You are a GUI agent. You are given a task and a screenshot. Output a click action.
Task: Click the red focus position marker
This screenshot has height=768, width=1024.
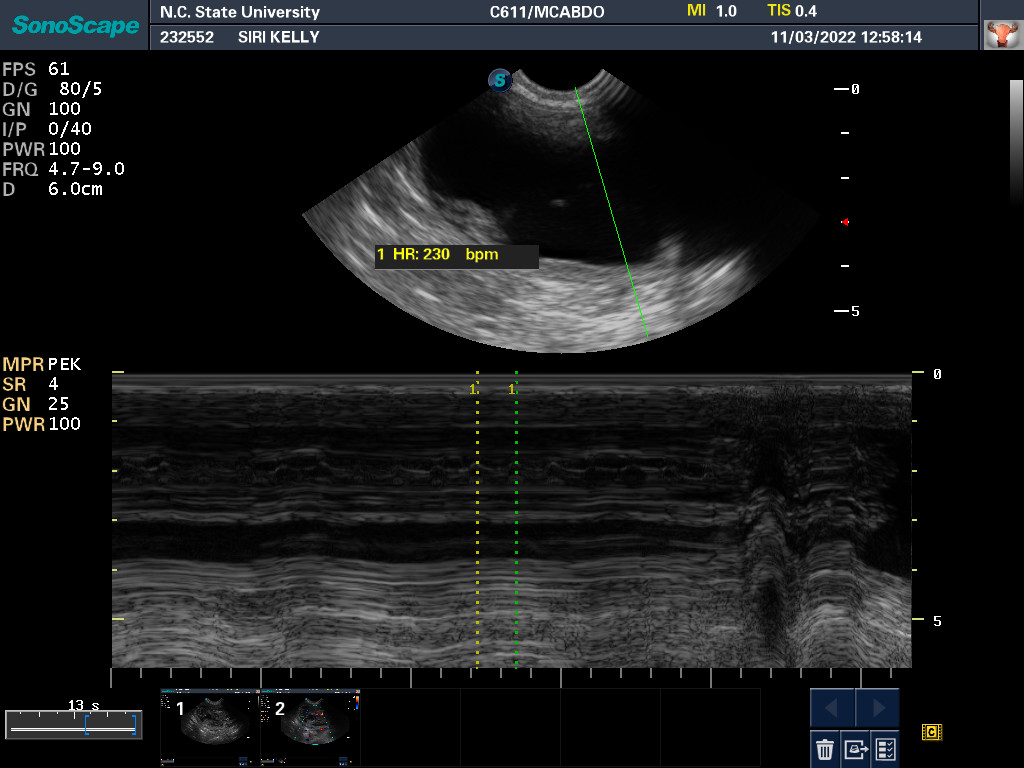tap(845, 221)
